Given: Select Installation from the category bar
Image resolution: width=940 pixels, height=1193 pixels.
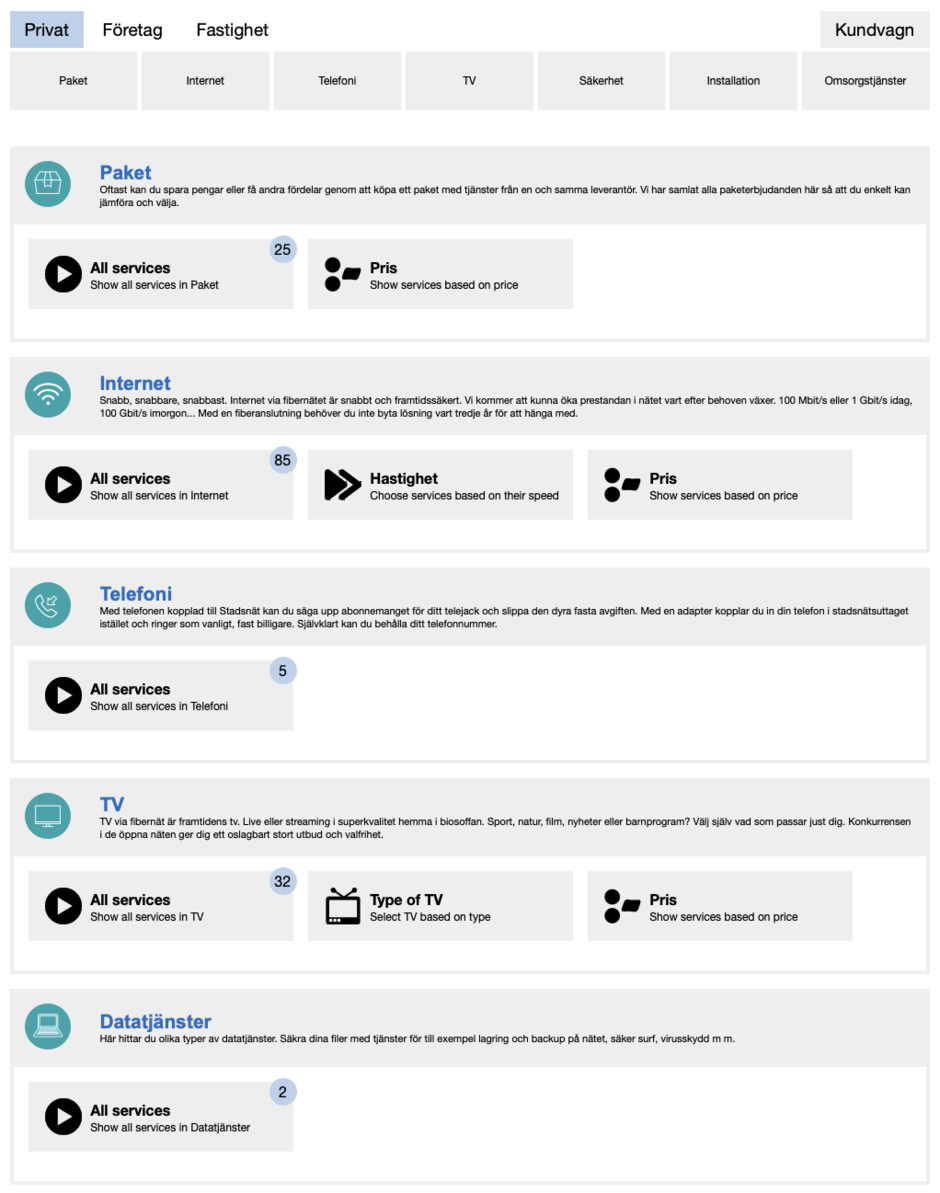Looking at the screenshot, I should (x=733, y=81).
